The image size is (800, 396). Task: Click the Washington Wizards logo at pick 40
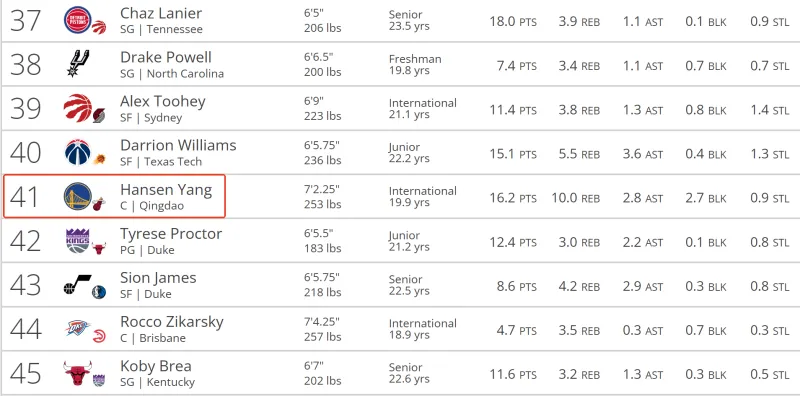tap(78, 152)
